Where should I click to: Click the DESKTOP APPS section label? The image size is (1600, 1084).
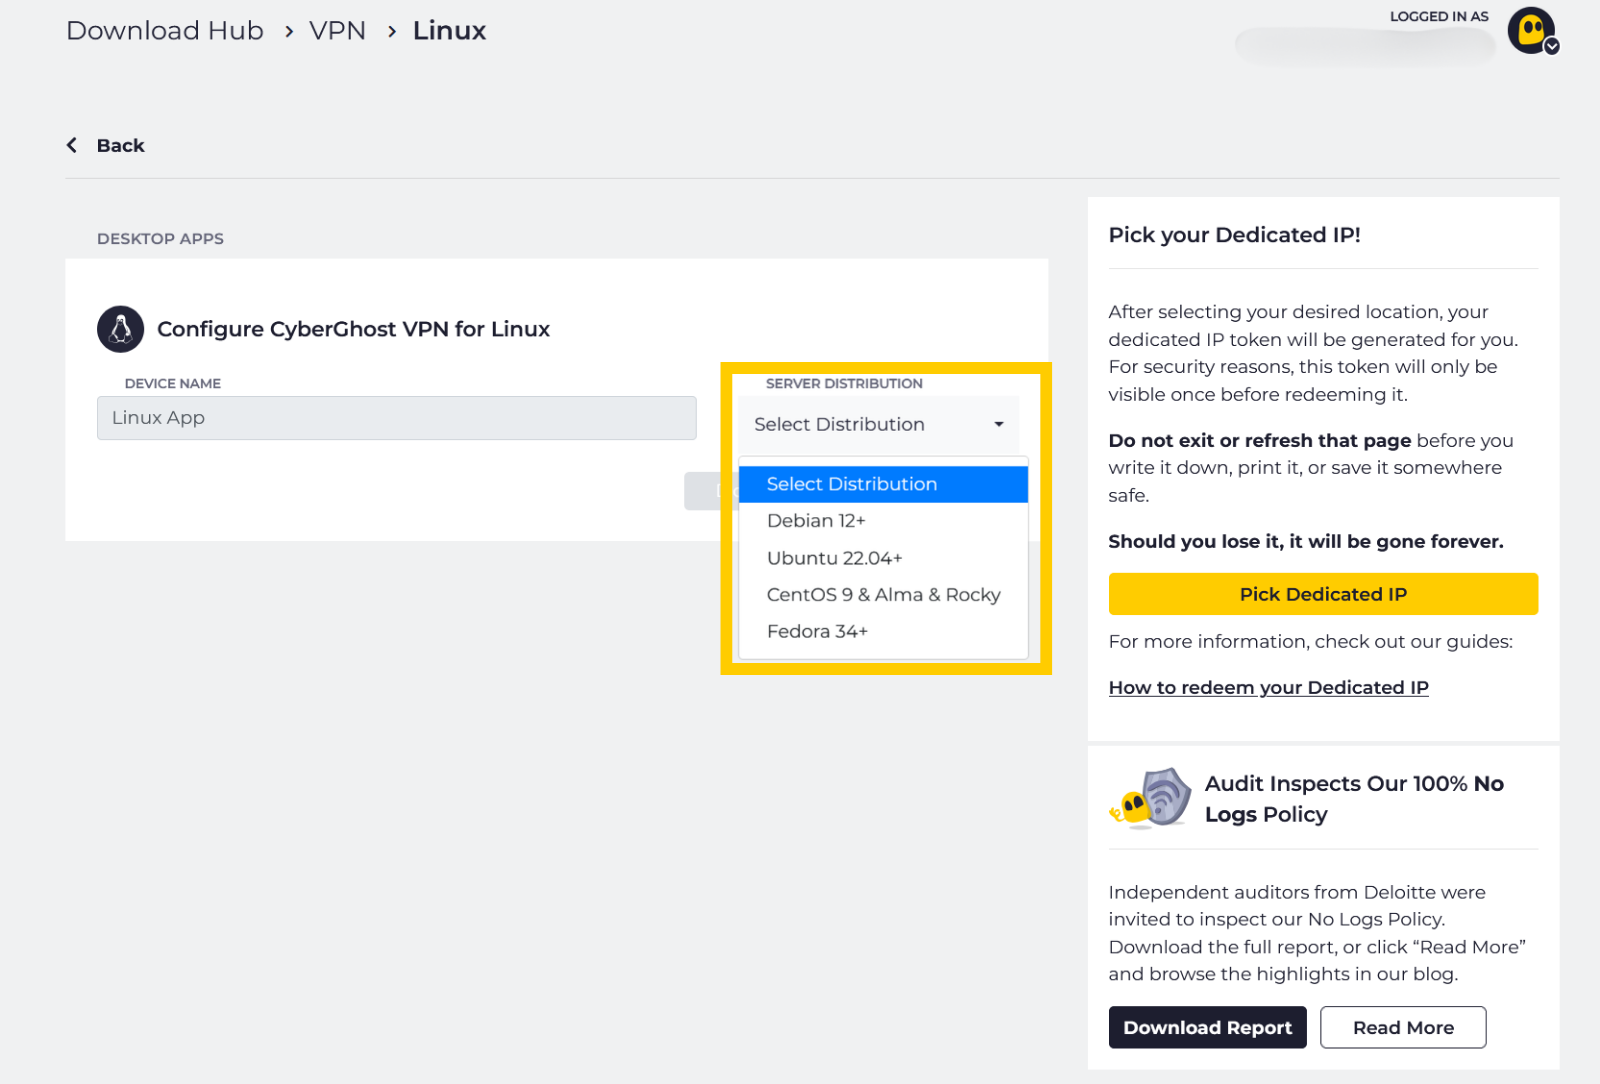pos(160,239)
